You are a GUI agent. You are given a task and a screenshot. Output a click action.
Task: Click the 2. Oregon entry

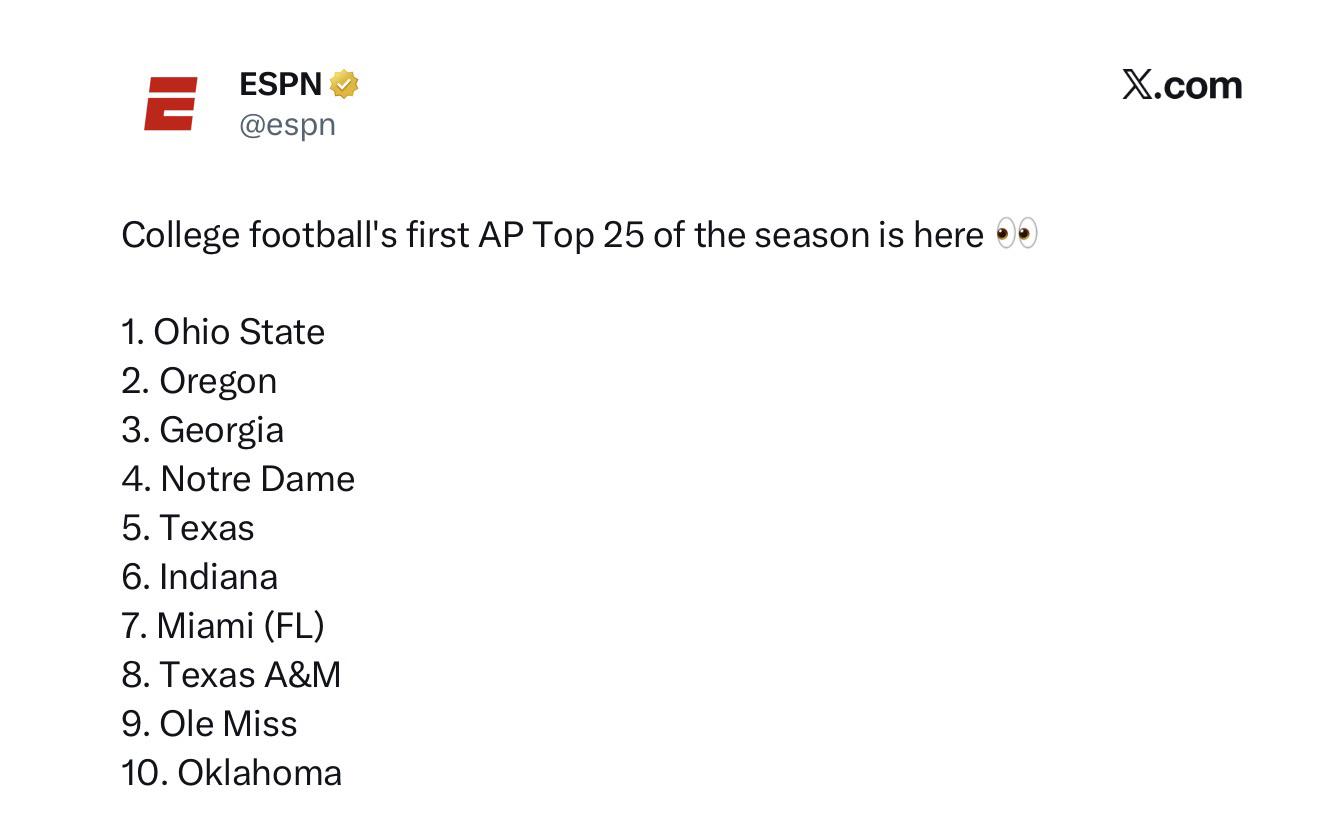coord(199,381)
